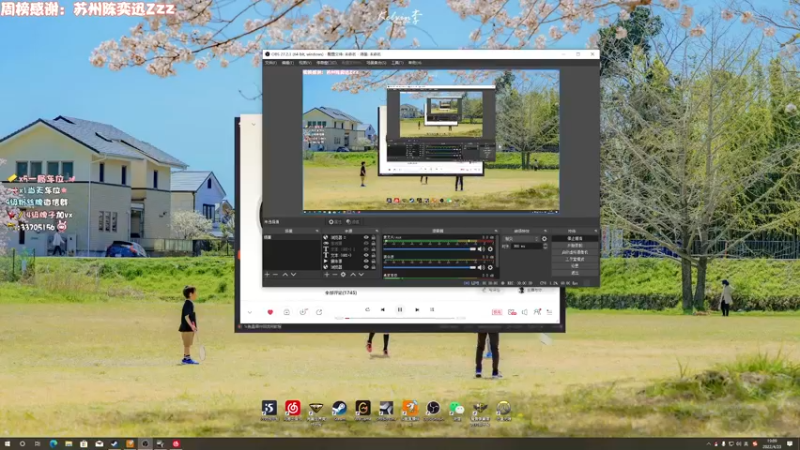Add a new scene in OBS
Viewport: 800px width, 450px height.
click(267, 274)
